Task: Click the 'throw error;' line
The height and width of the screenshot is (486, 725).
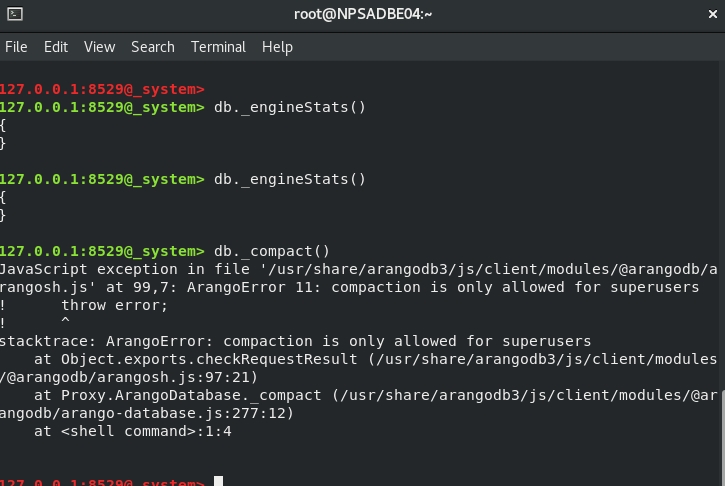Action: point(114,305)
